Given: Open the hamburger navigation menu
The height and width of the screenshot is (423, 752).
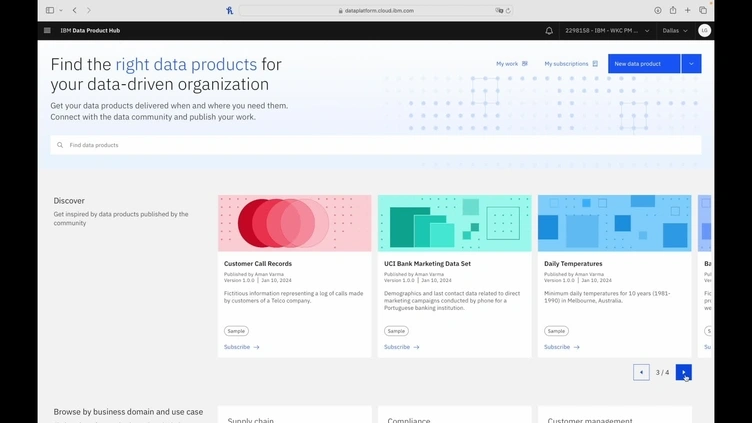Looking at the screenshot, I should 47,31.
